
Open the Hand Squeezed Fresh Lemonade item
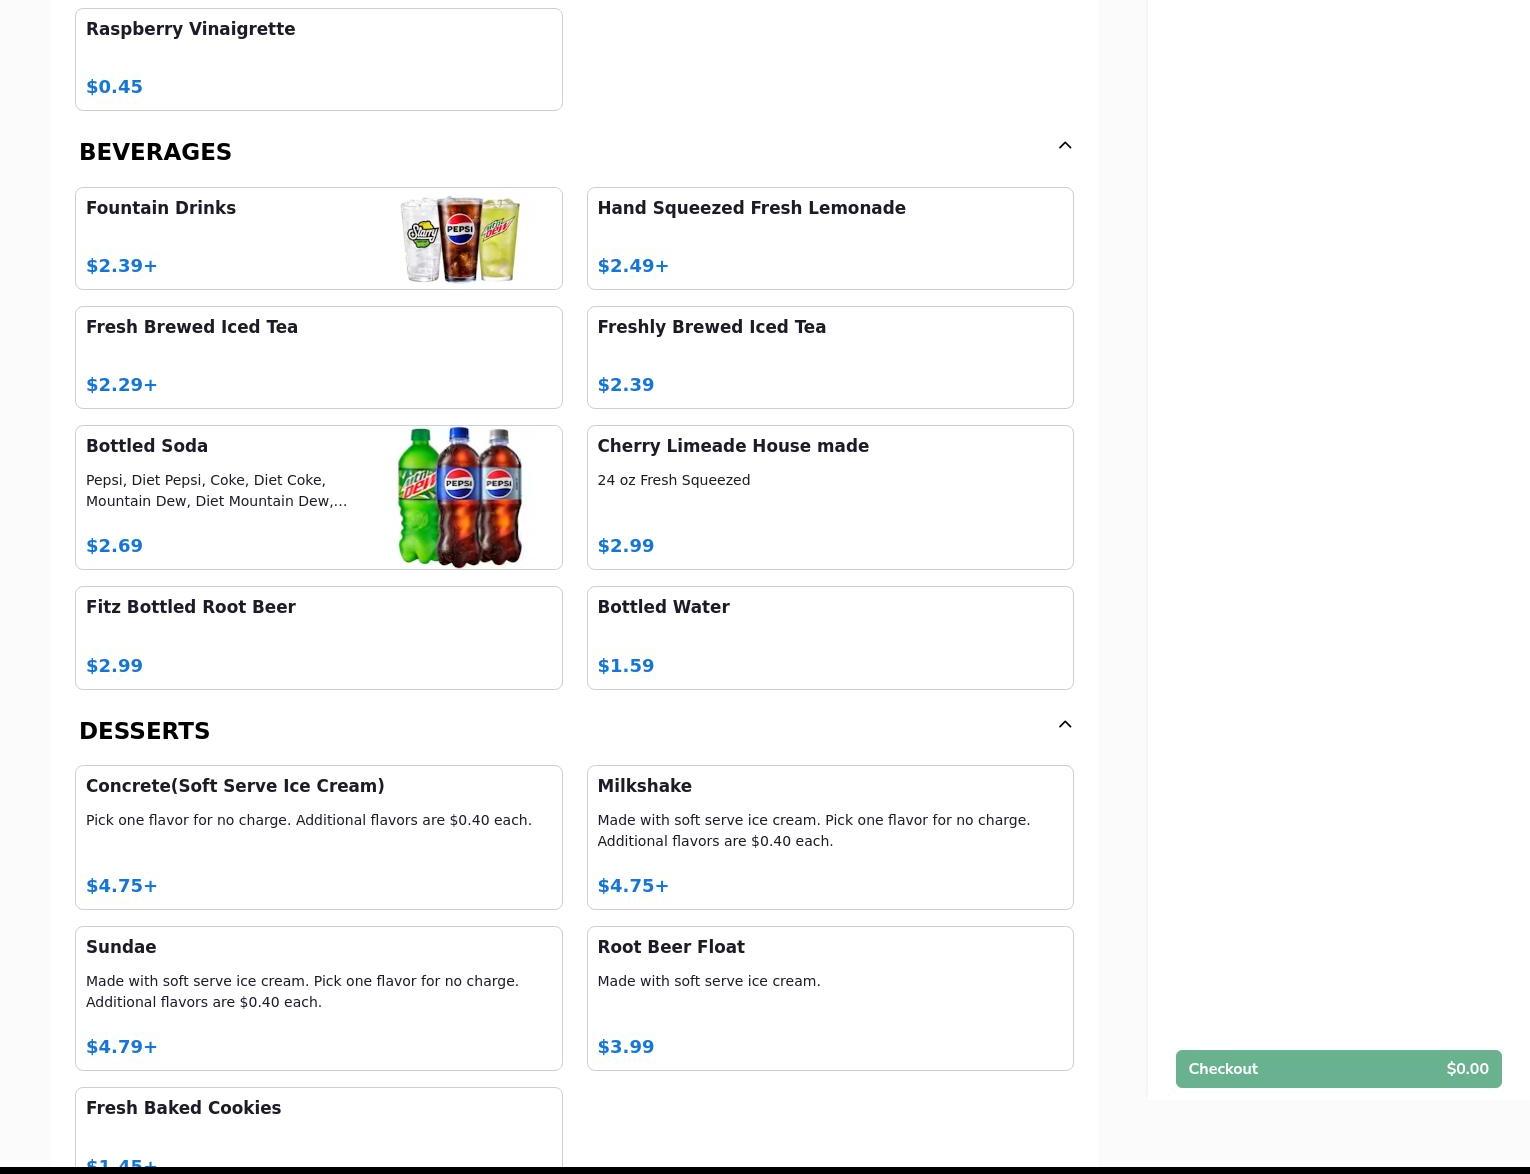click(829, 238)
